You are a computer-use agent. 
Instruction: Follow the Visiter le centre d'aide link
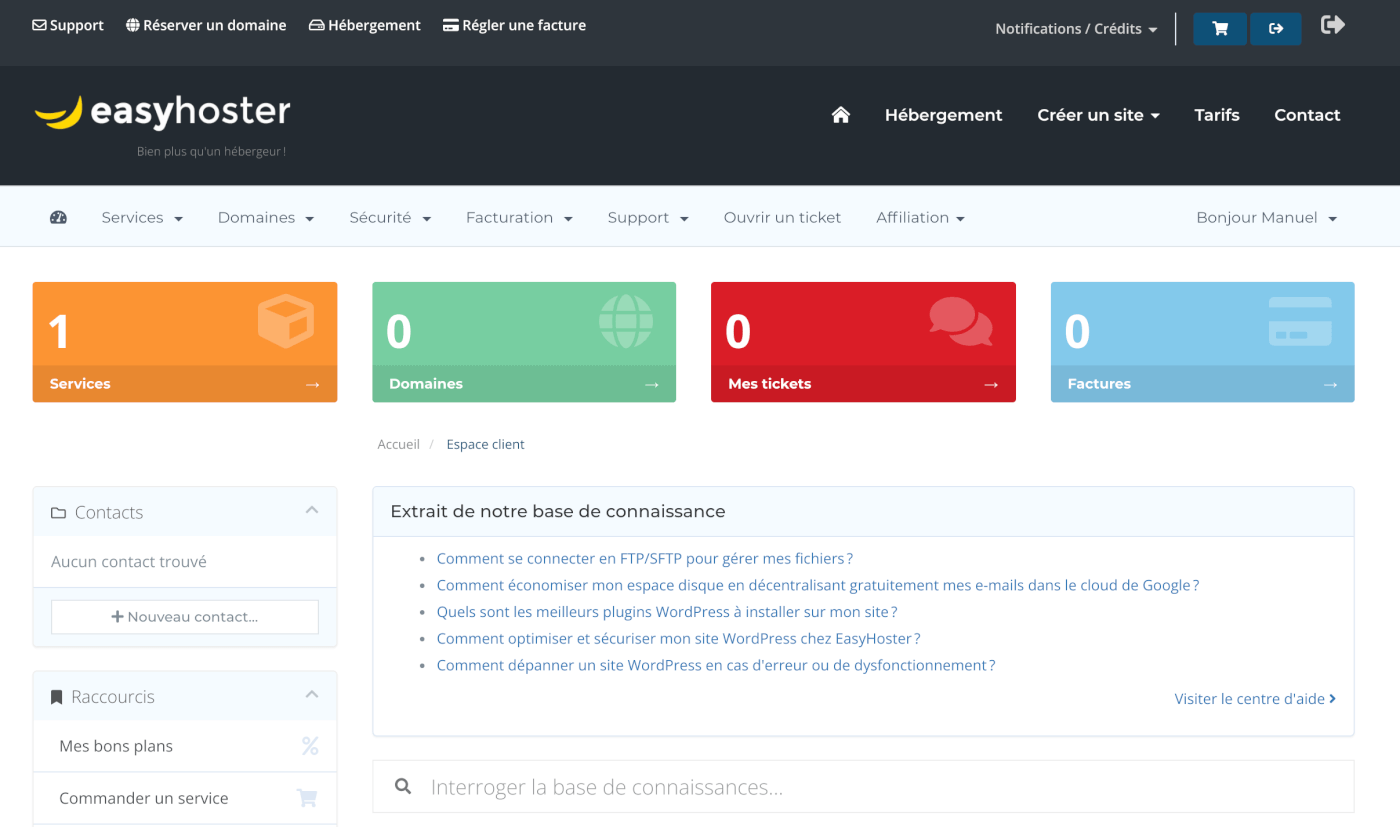coord(1249,698)
